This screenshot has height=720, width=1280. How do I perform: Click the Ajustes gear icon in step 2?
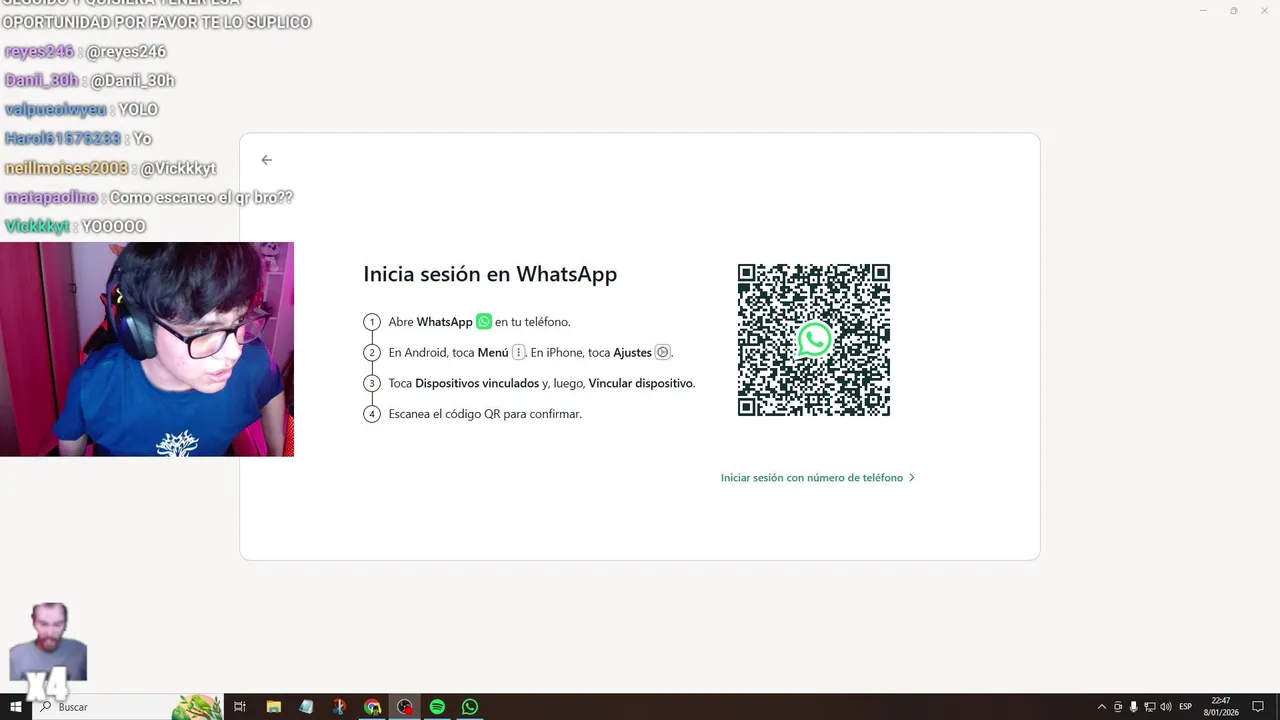tap(662, 352)
